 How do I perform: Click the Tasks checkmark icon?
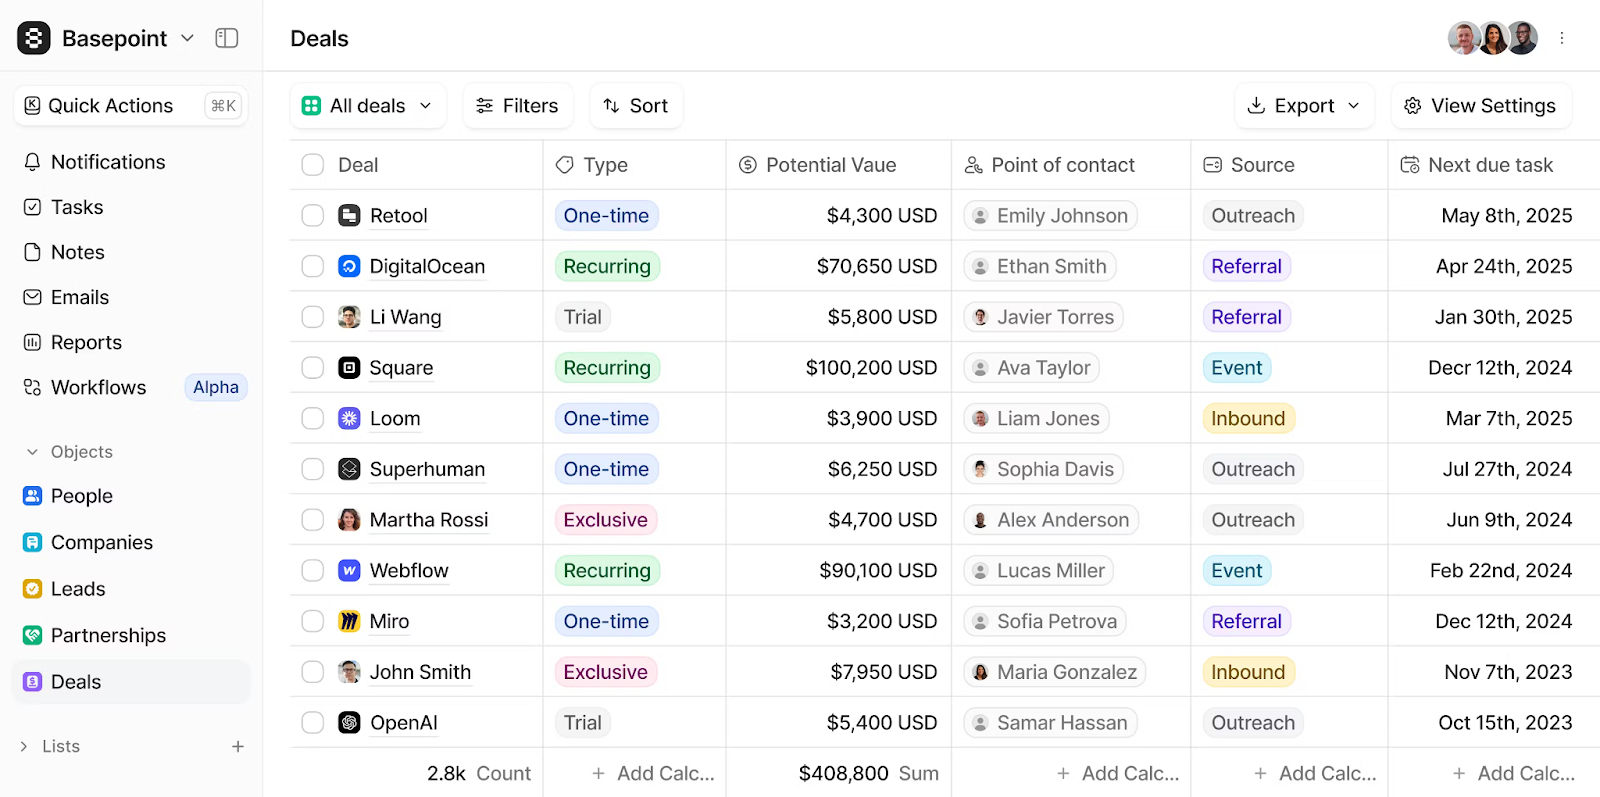tap(33, 207)
